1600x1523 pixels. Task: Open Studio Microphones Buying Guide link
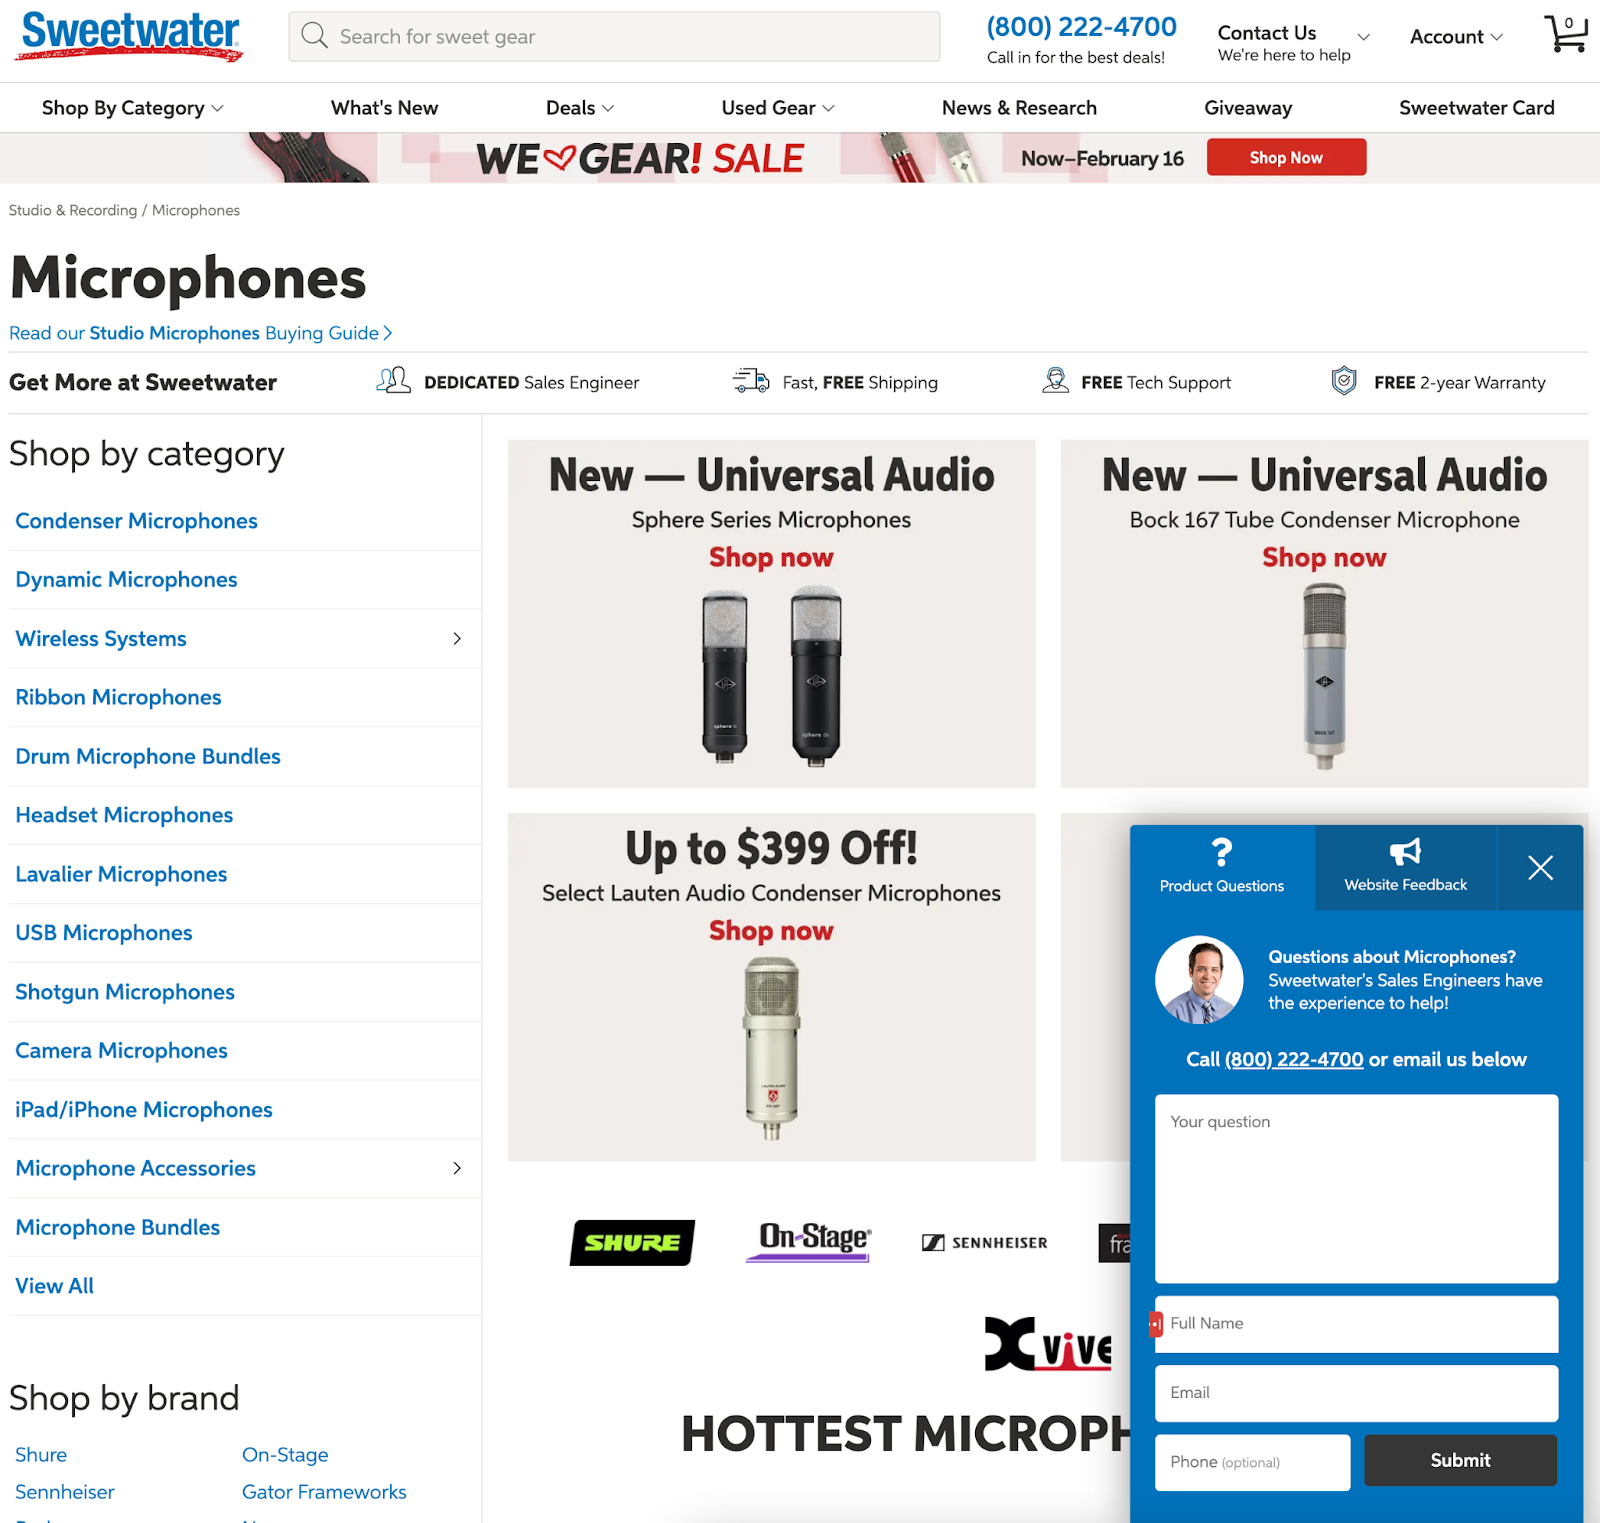(200, 333)
